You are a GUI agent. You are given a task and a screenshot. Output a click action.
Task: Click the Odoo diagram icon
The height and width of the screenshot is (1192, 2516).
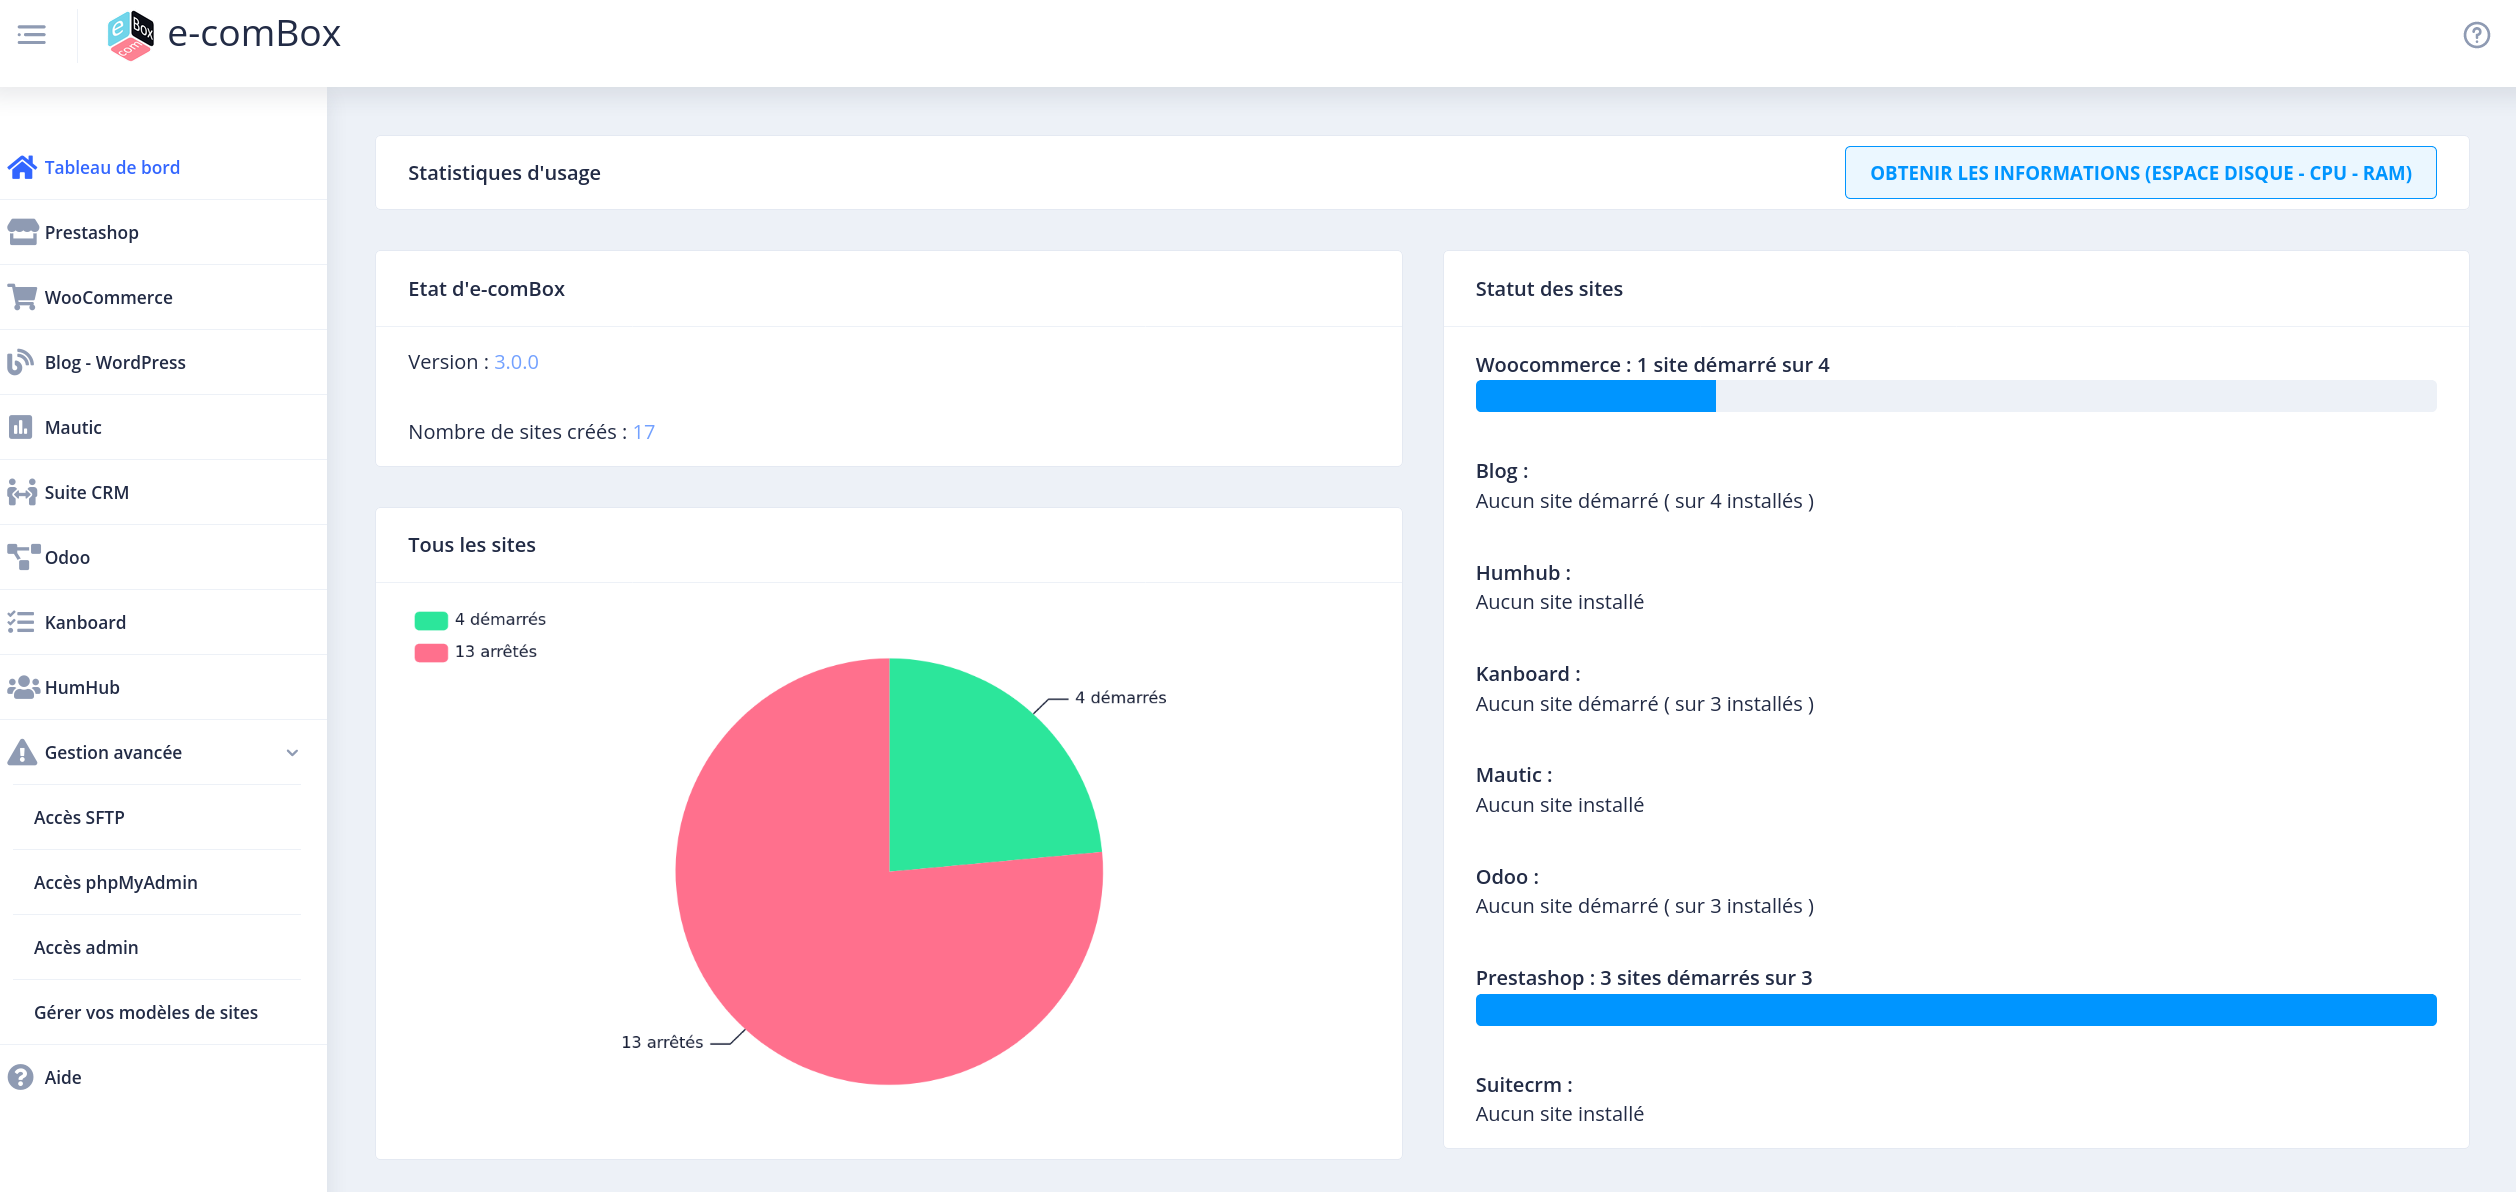click(23, 557)
